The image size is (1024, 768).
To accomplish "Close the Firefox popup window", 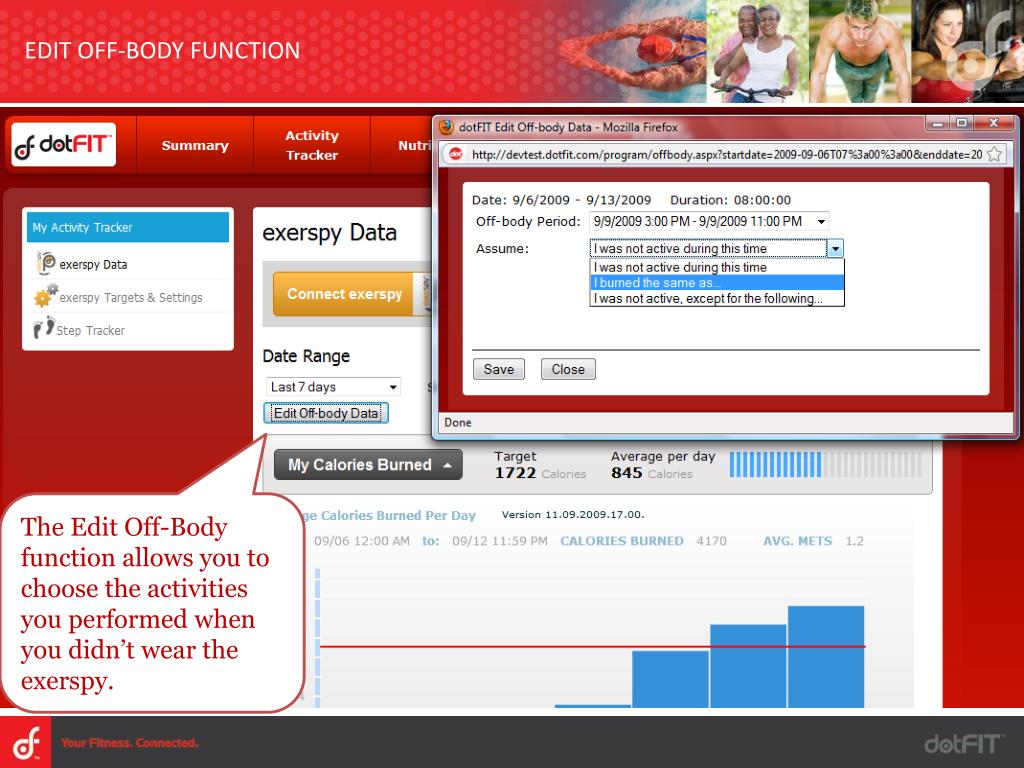I will tap(994, 123).
